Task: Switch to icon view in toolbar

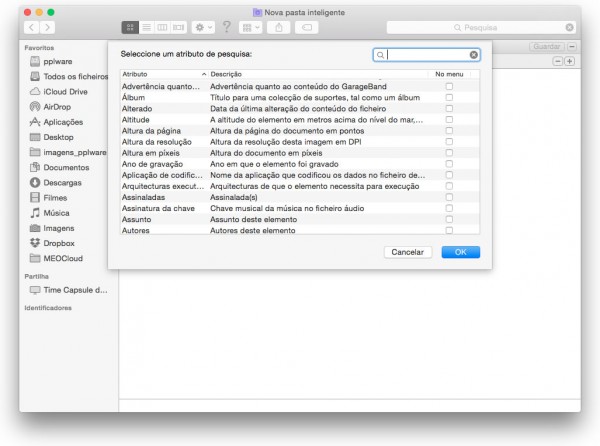Action: 130,27
